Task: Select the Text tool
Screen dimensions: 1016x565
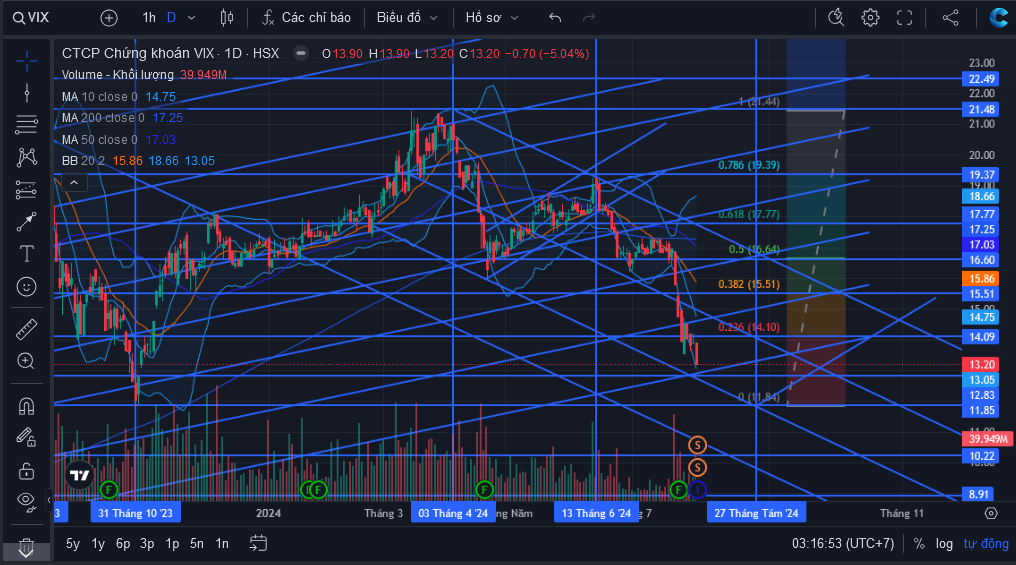Action: [27, 253]
